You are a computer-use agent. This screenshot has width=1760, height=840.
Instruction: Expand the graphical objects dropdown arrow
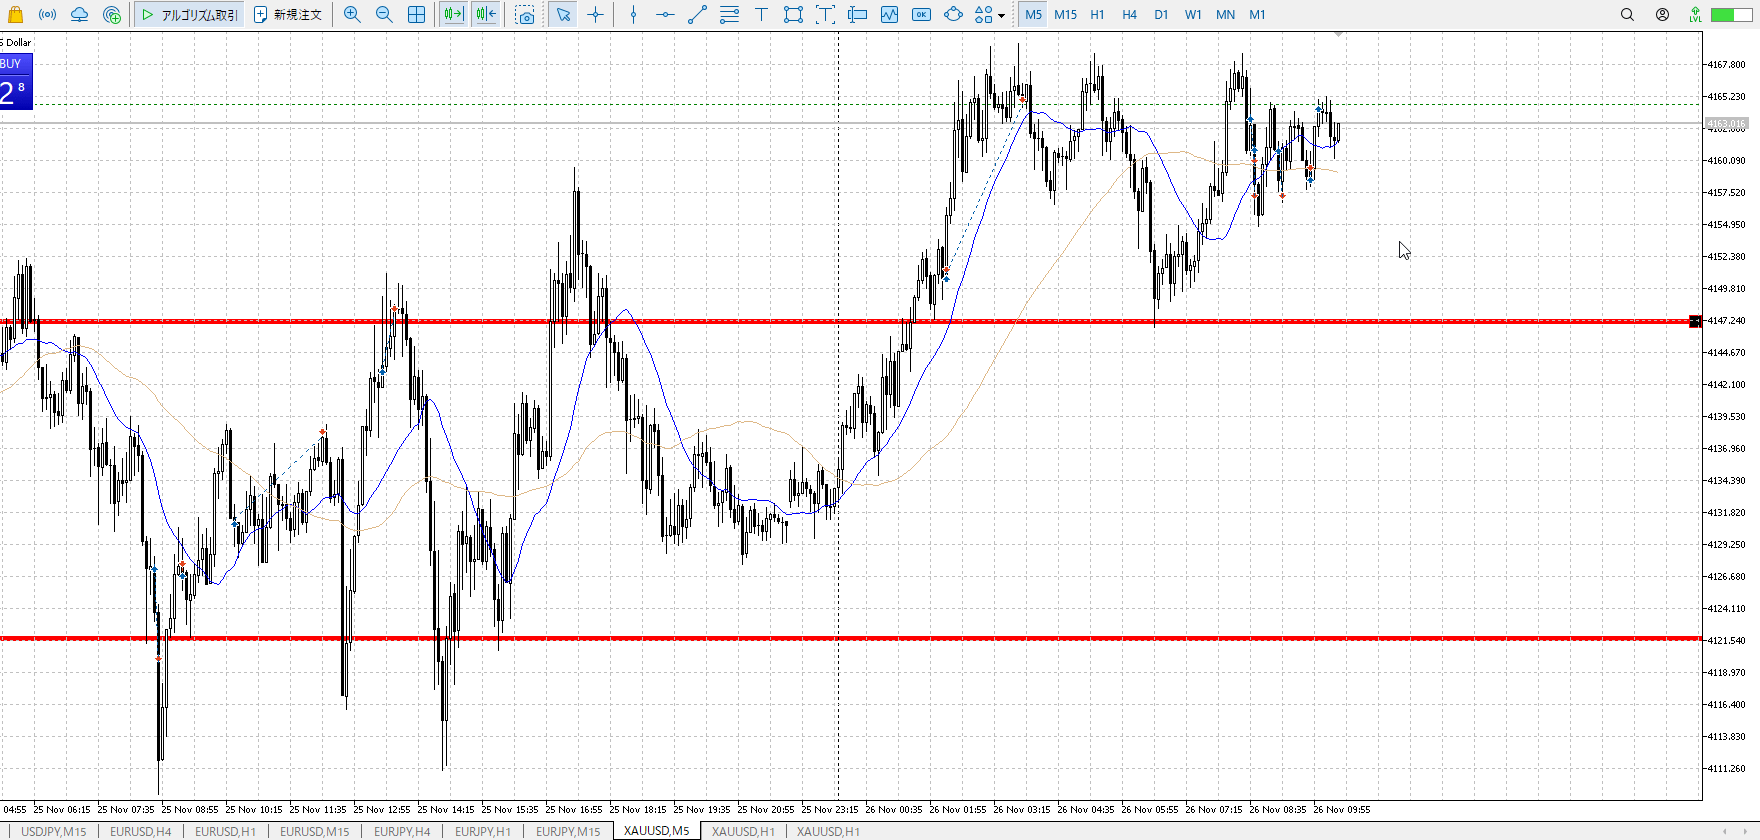coord(1001,15)
